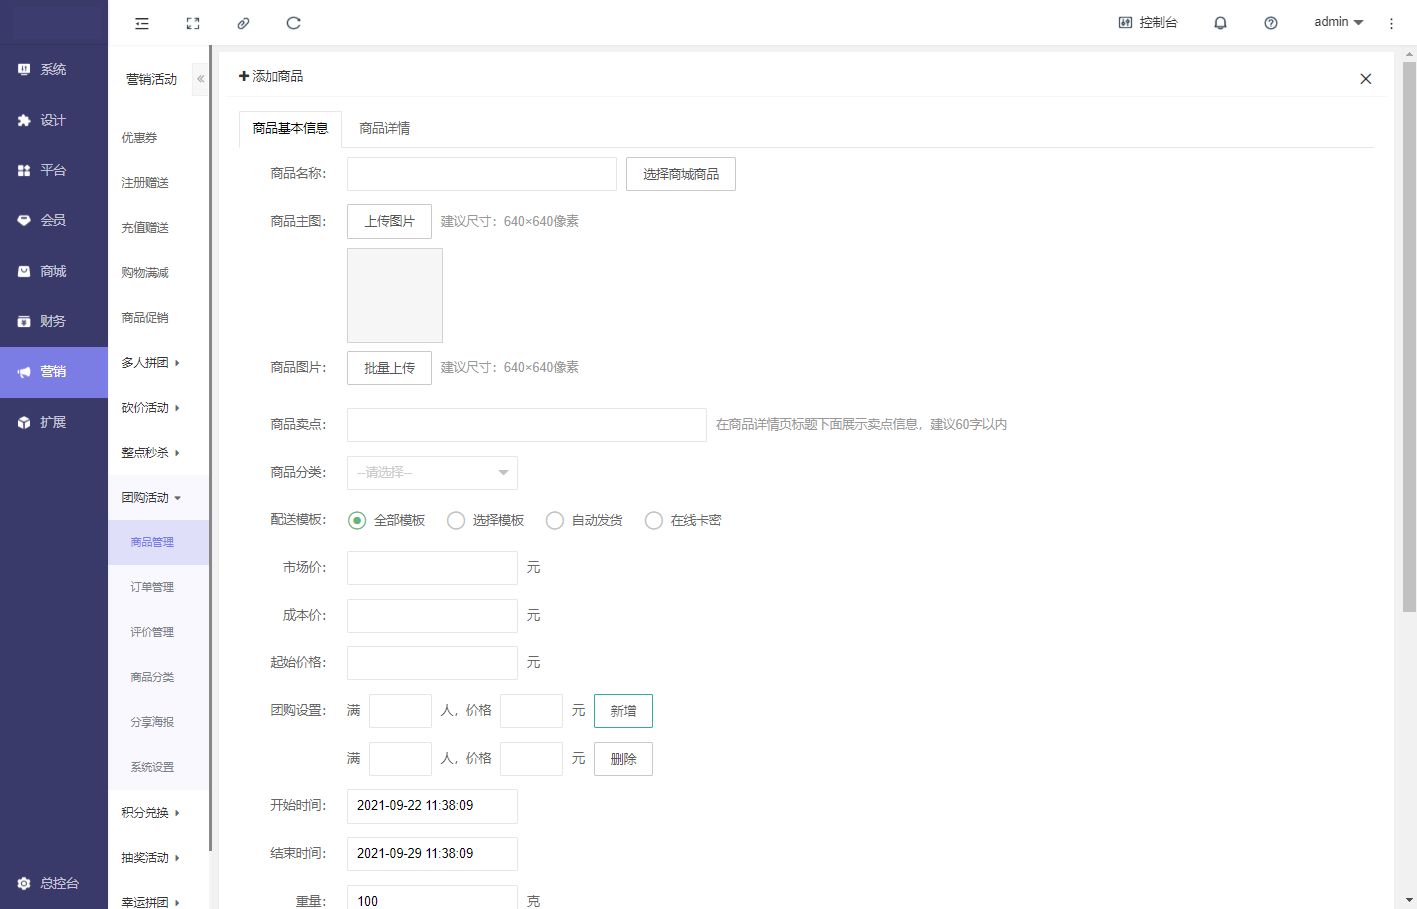Collapse the sidebar menu icon
The image size is (1417, 909).
click(x=142, y=23)
